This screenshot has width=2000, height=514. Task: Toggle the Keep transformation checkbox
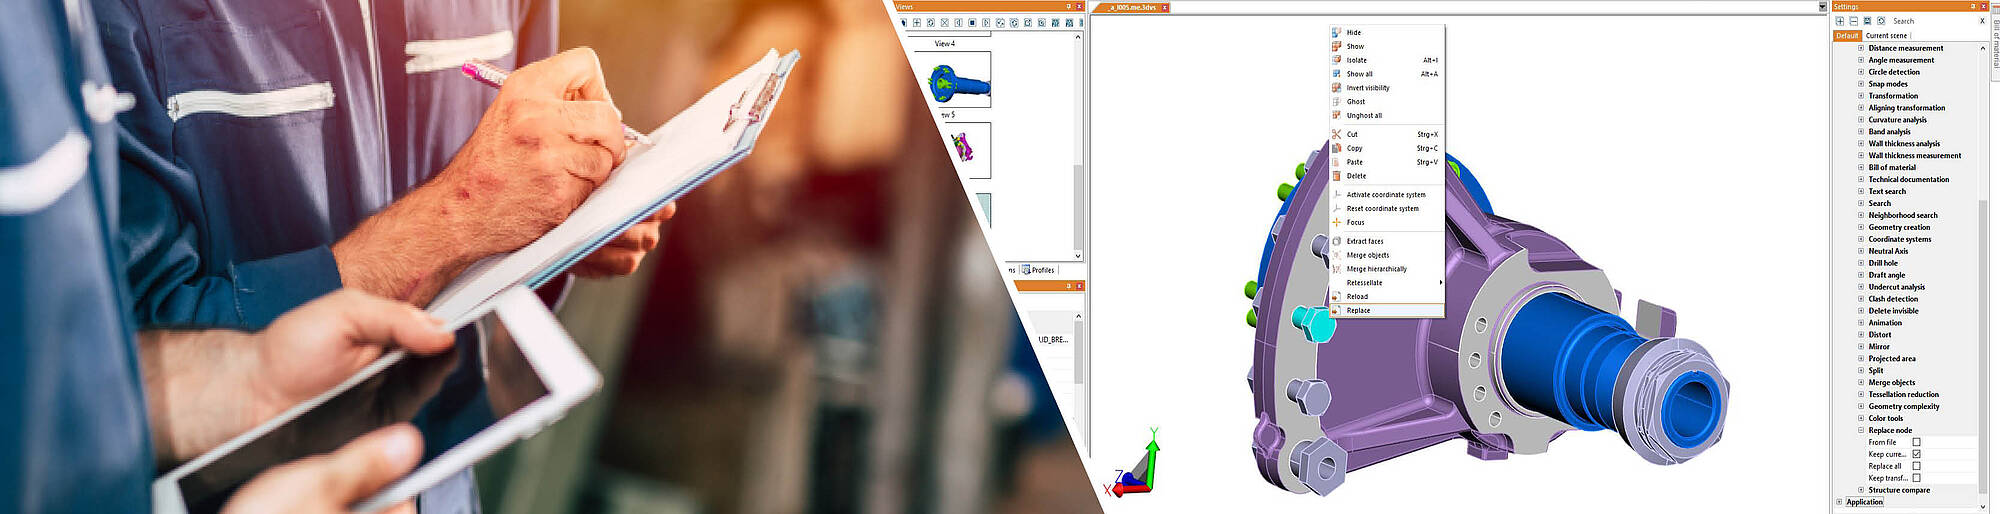pyautogui.click(x=1916, y=478)
